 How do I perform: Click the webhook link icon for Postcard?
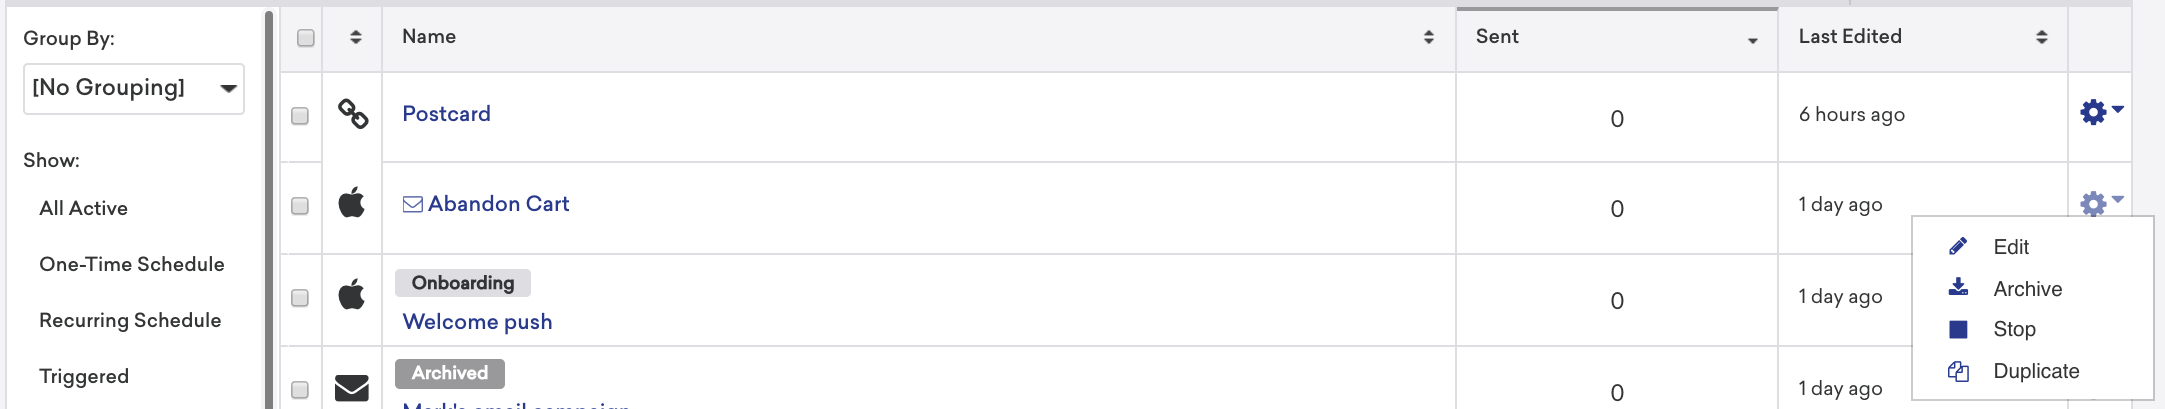(x=352, y=114)
